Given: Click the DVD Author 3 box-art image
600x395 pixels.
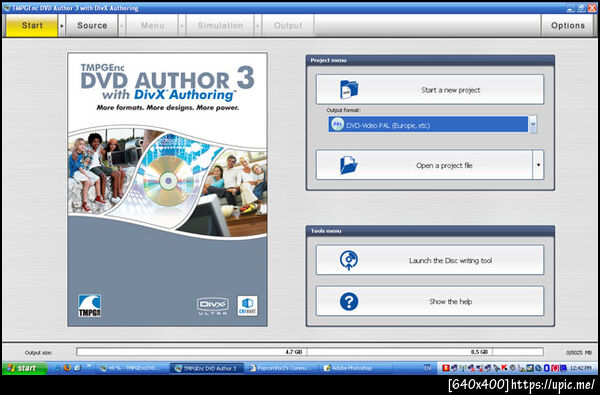Looking at the screenshot, I should [x=167, y=189].
